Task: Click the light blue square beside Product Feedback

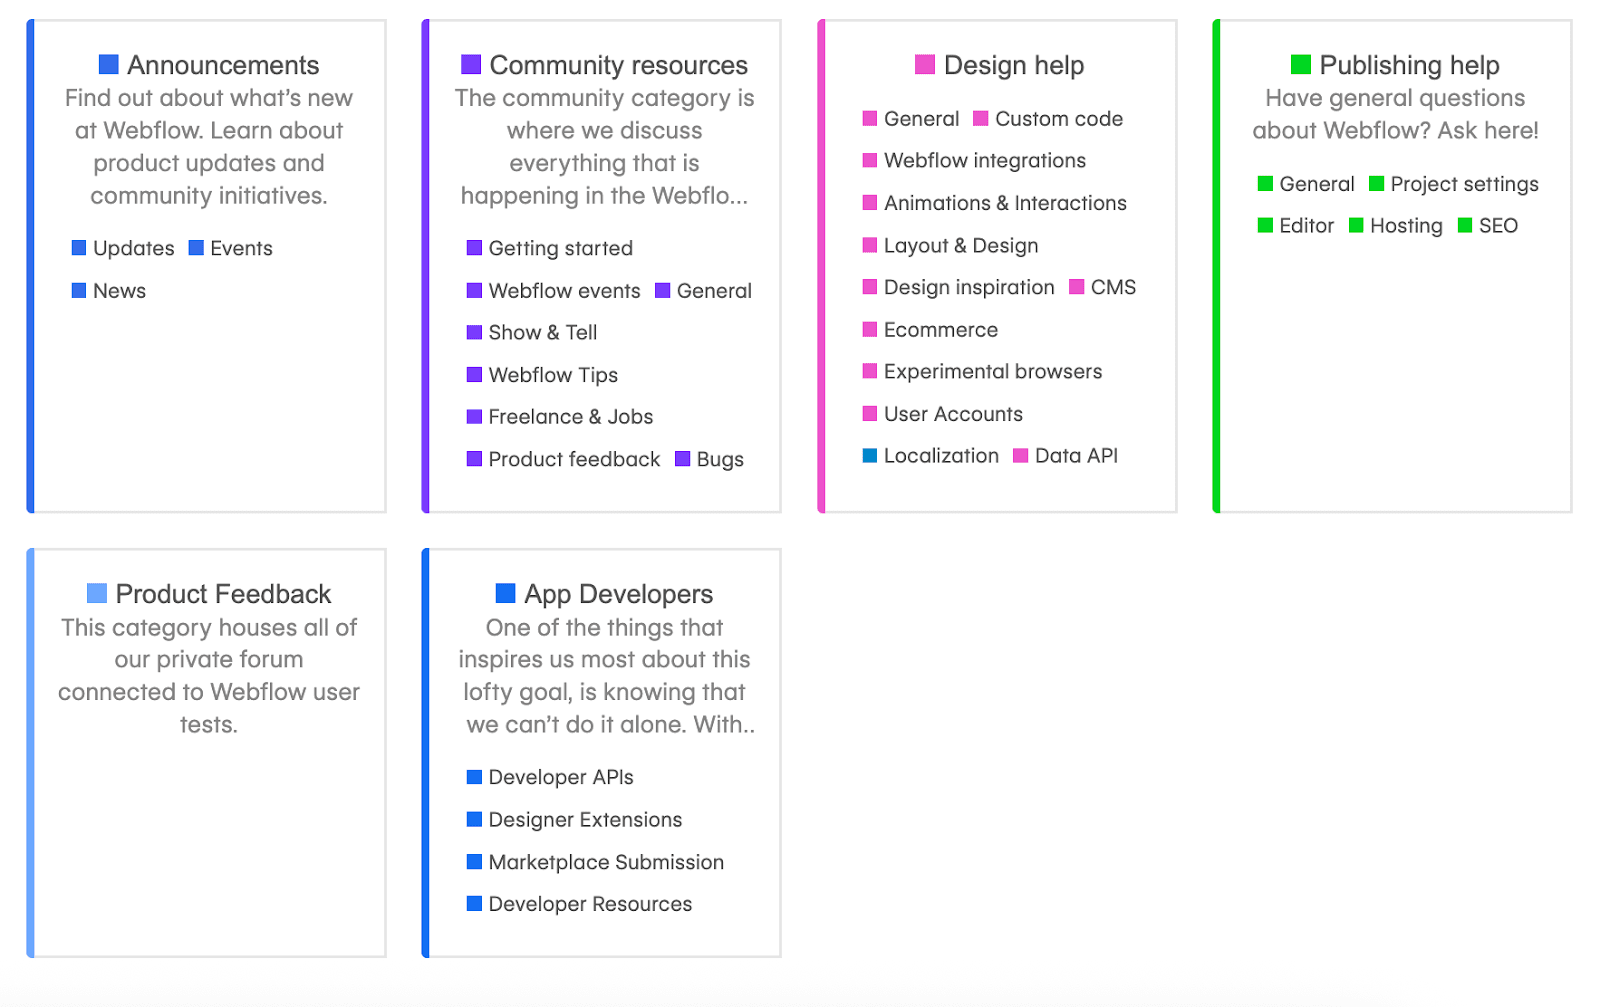Action: click(97, 594)
